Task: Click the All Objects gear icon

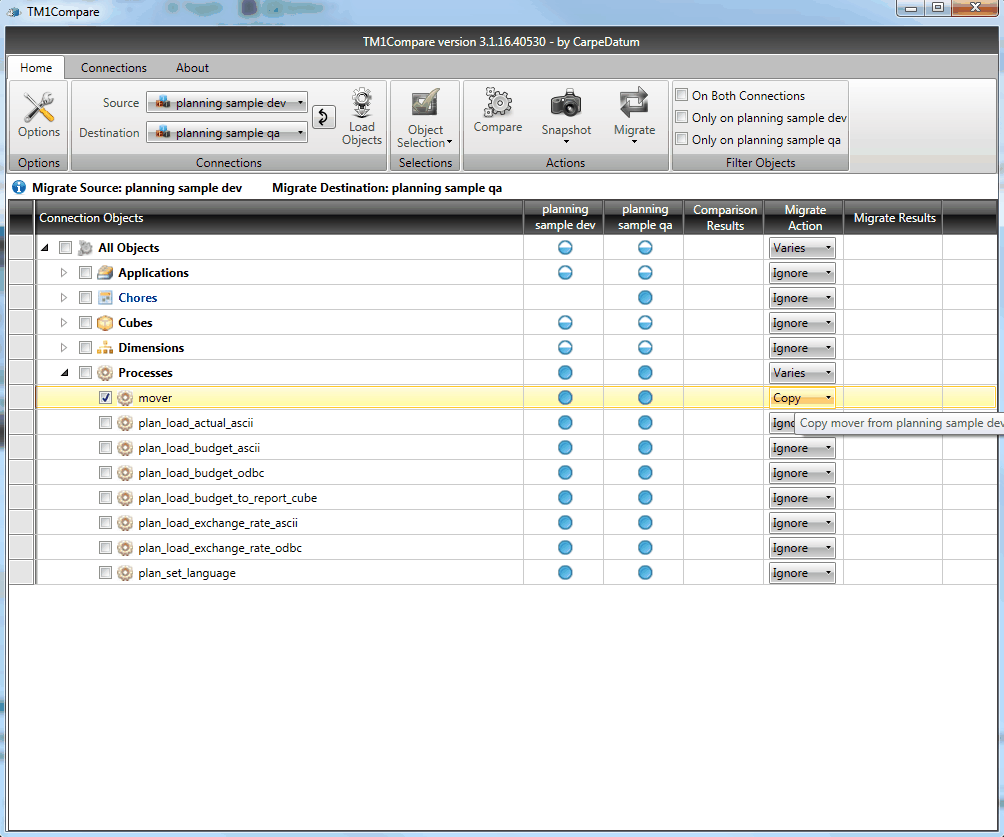Action: point(85,248)
